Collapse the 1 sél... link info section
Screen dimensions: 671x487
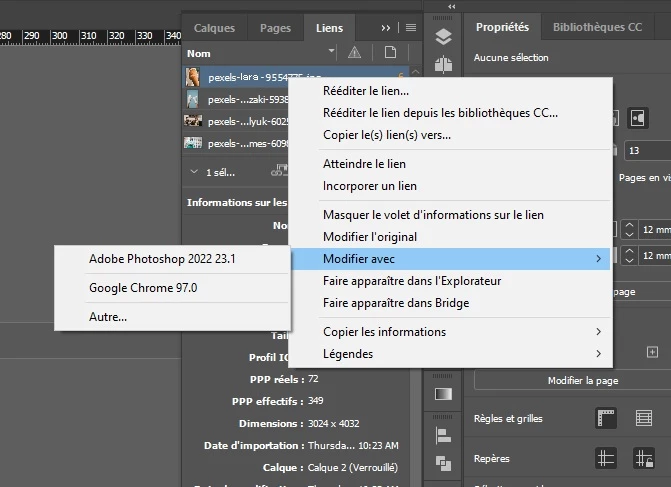point(194,172)
